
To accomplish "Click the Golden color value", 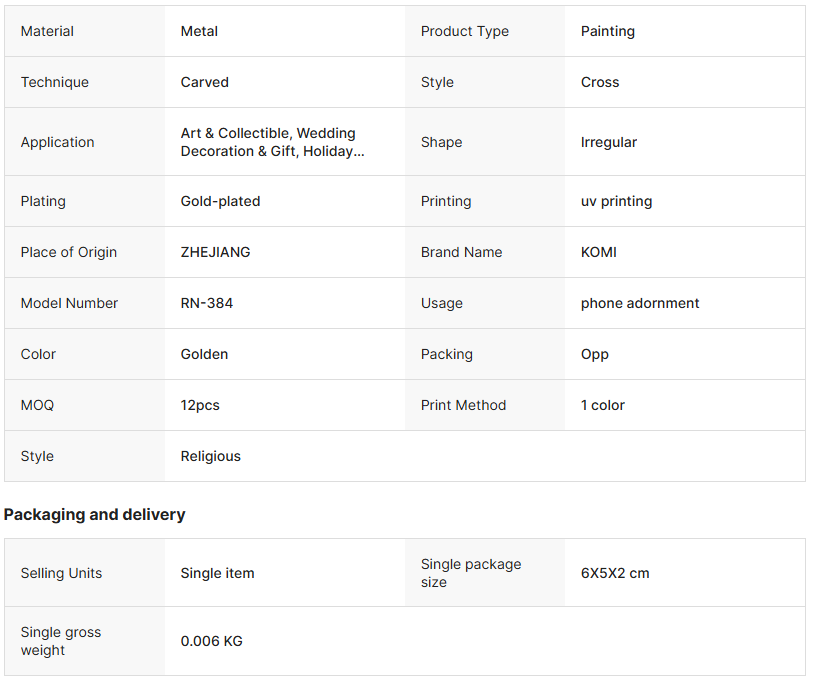I will [x=204, y=354].
